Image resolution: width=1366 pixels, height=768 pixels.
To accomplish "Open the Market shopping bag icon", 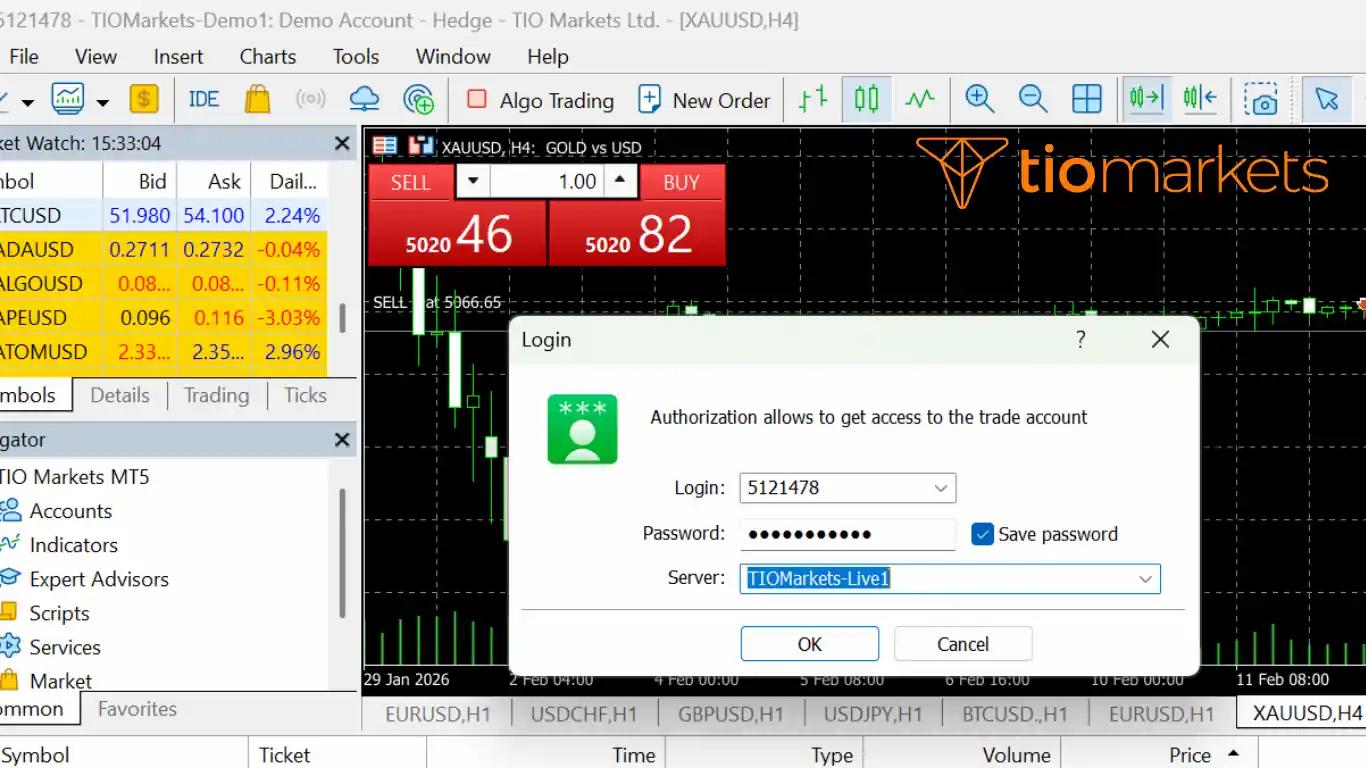I will [x=258, y=99].
